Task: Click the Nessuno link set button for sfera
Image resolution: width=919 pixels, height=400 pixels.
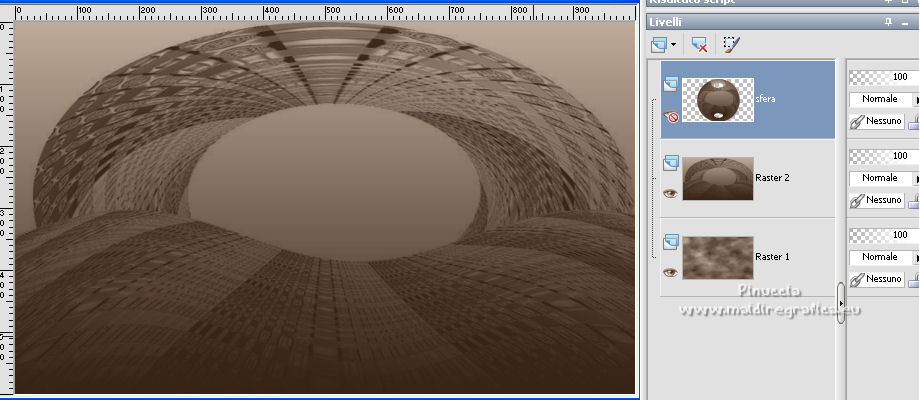Action: [877, 121]
